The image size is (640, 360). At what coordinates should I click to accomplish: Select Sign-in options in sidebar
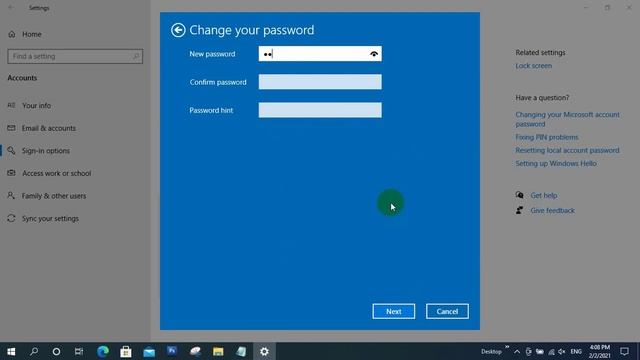46,151
